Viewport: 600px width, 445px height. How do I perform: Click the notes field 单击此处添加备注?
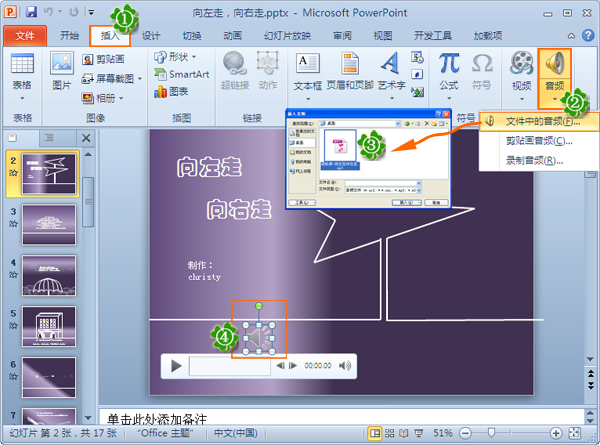(x=341, y=417)
